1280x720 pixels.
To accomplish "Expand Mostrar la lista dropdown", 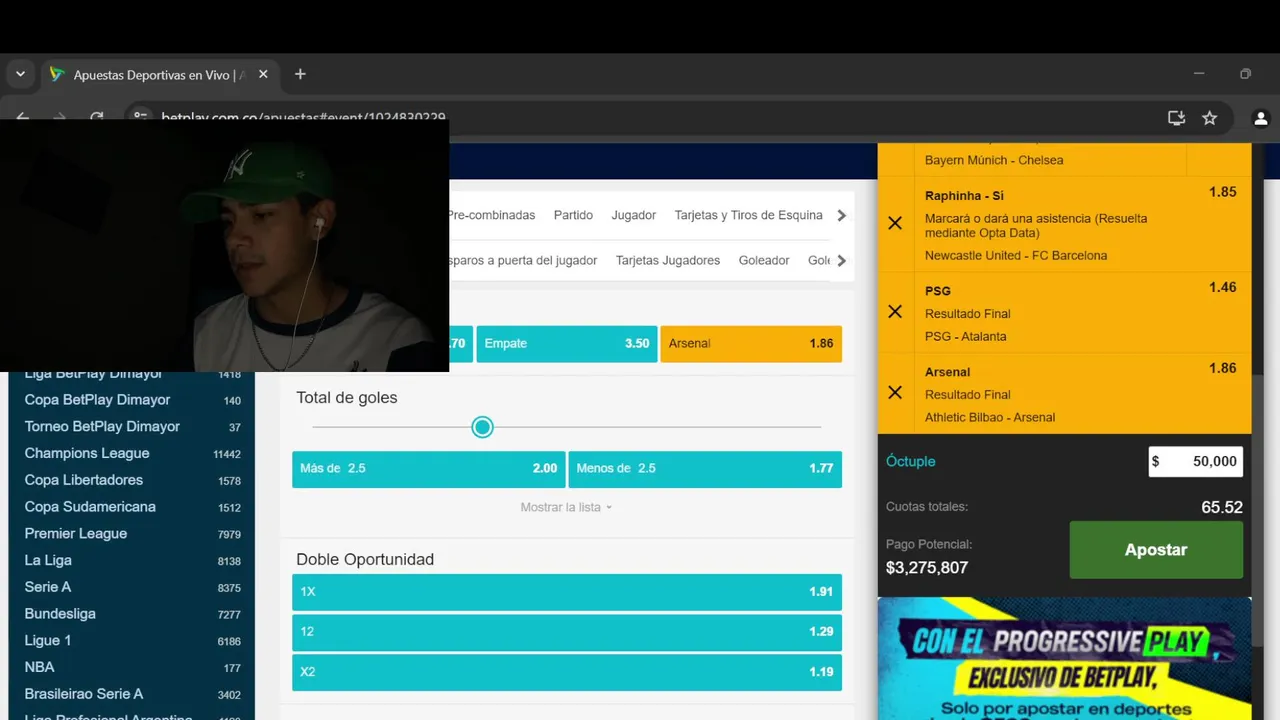I will pos(566,507).
